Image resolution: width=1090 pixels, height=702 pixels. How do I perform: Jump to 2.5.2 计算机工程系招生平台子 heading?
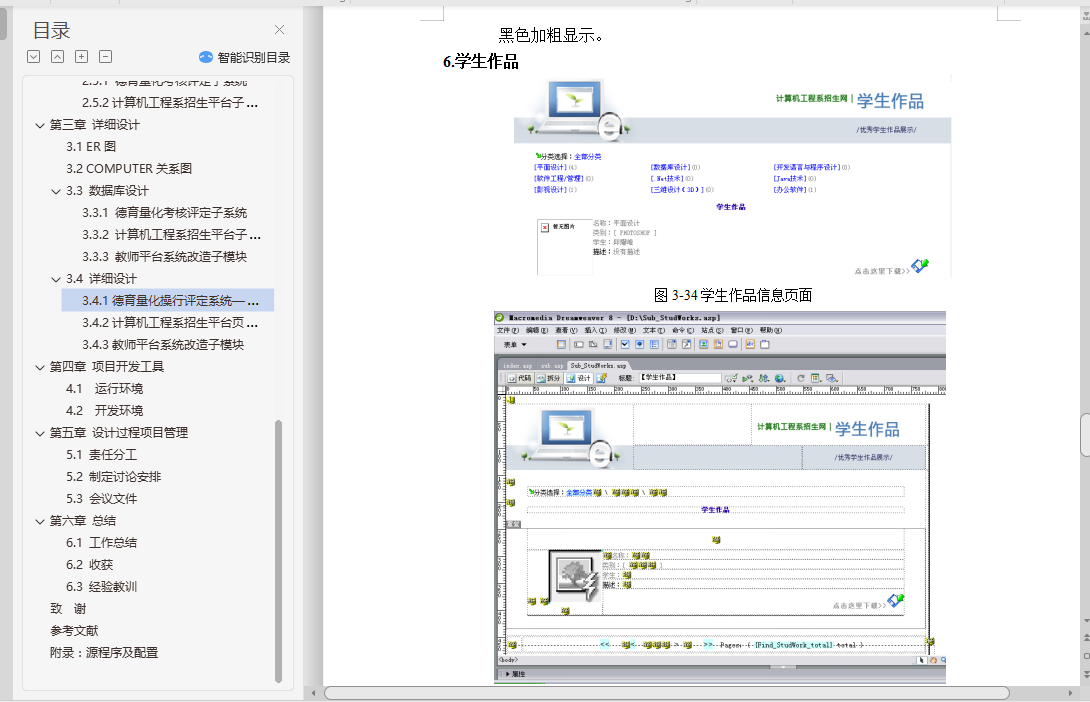(170, 102)
